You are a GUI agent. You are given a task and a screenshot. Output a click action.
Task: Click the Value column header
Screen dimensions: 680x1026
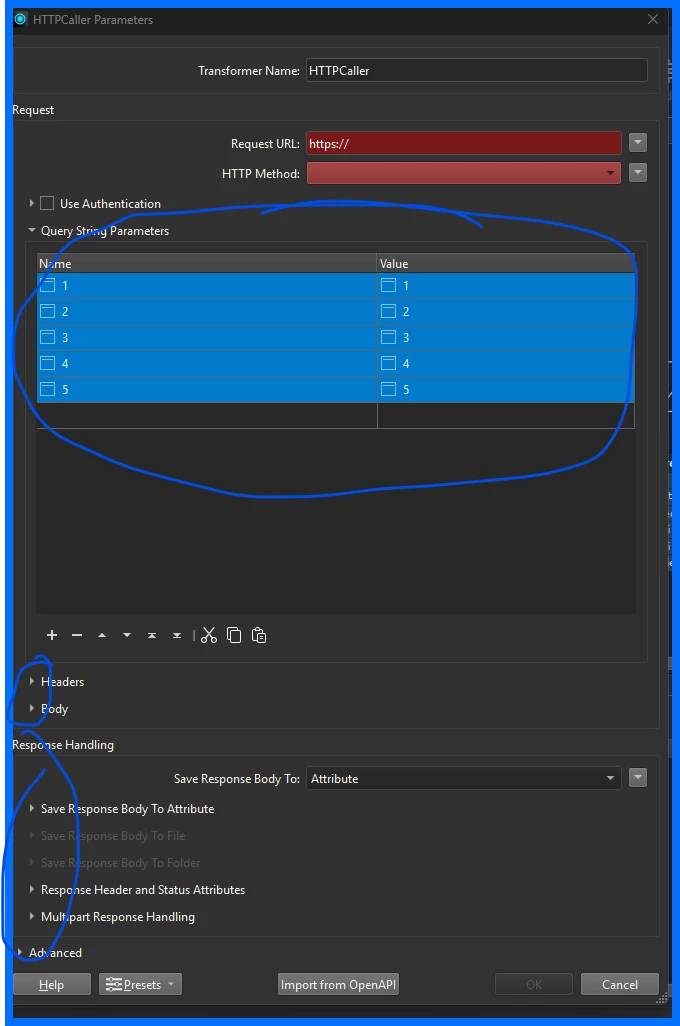pyautogui.click(x=506, y=263)
